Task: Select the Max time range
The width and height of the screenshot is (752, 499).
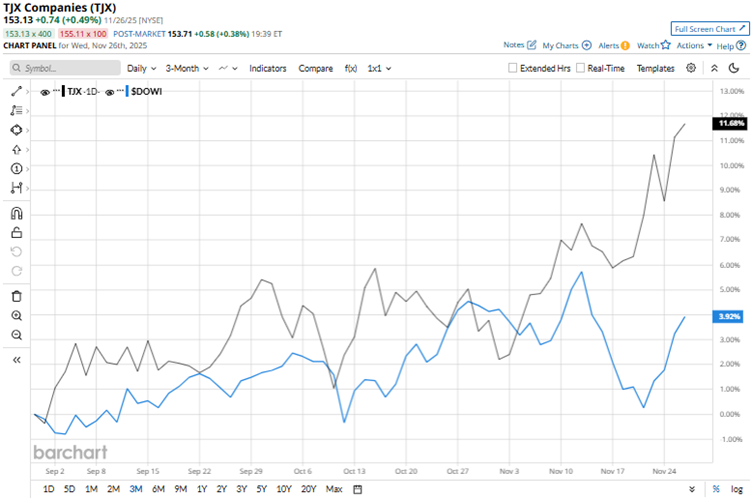Action: [x=334, y=489]
